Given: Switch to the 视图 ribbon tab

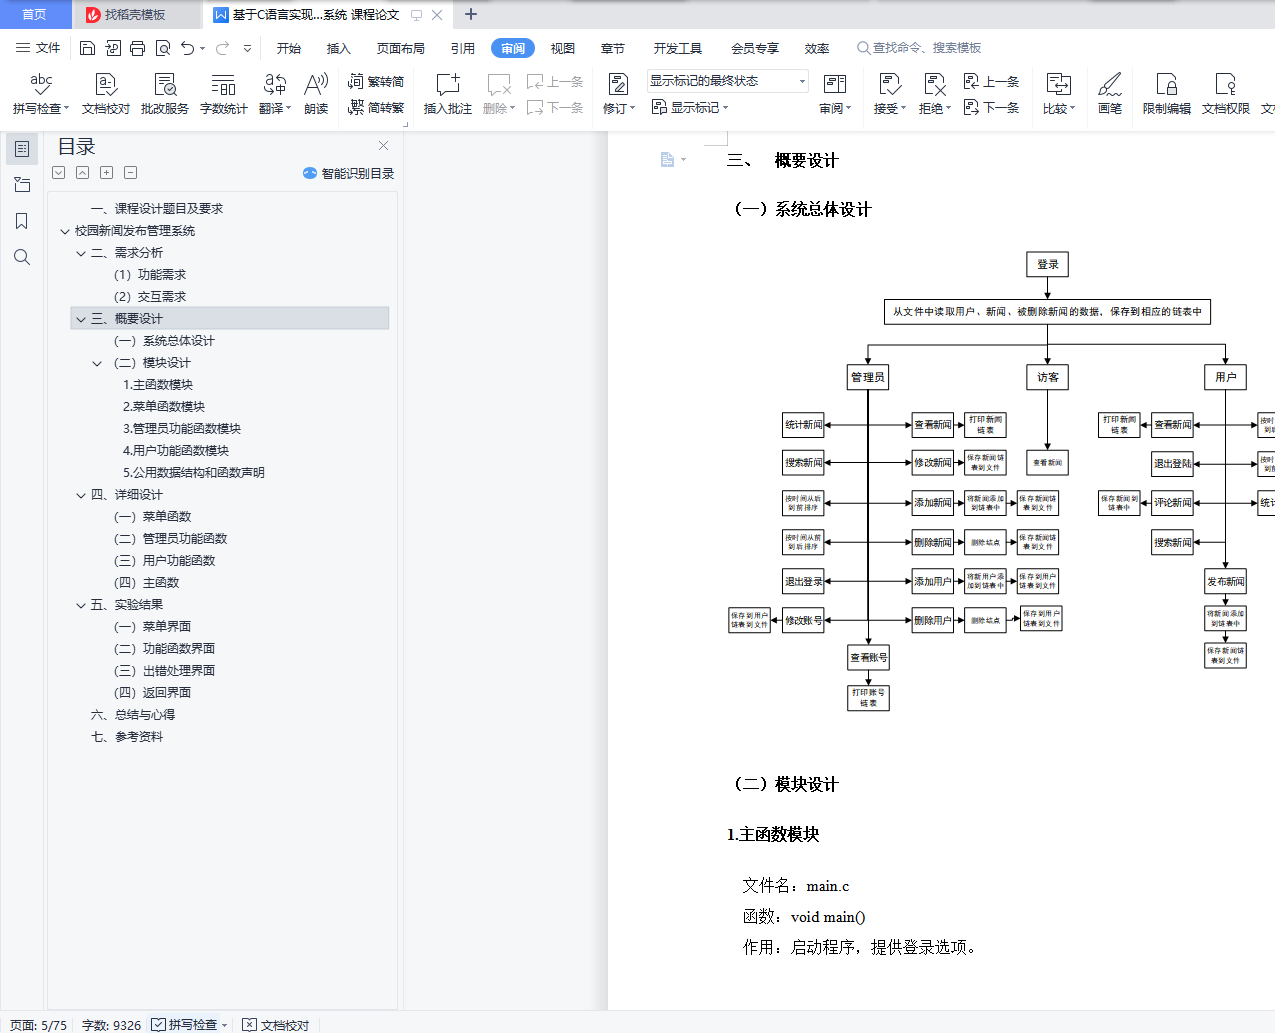Looking at the screenshot, I should 563,48.
